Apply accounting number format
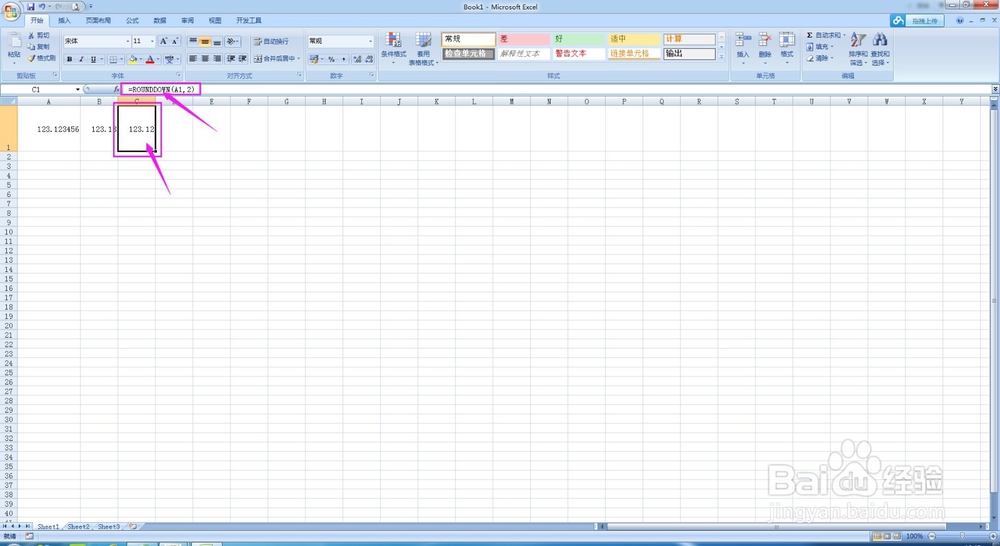 [314, 59]
